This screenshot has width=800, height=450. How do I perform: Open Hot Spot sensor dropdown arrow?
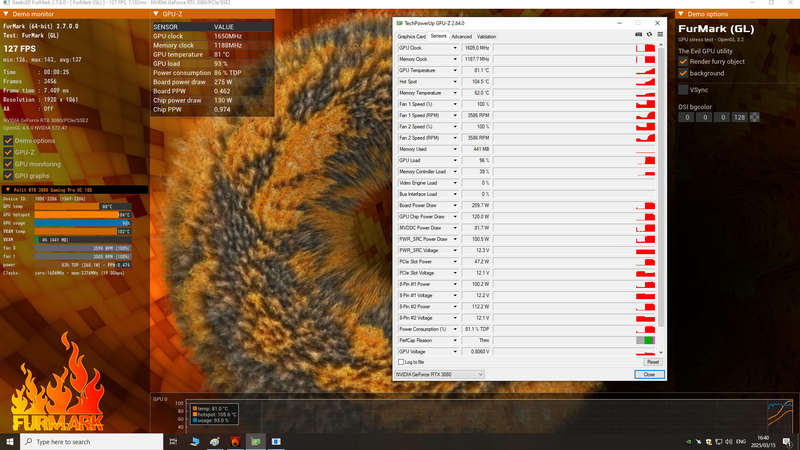455,82
